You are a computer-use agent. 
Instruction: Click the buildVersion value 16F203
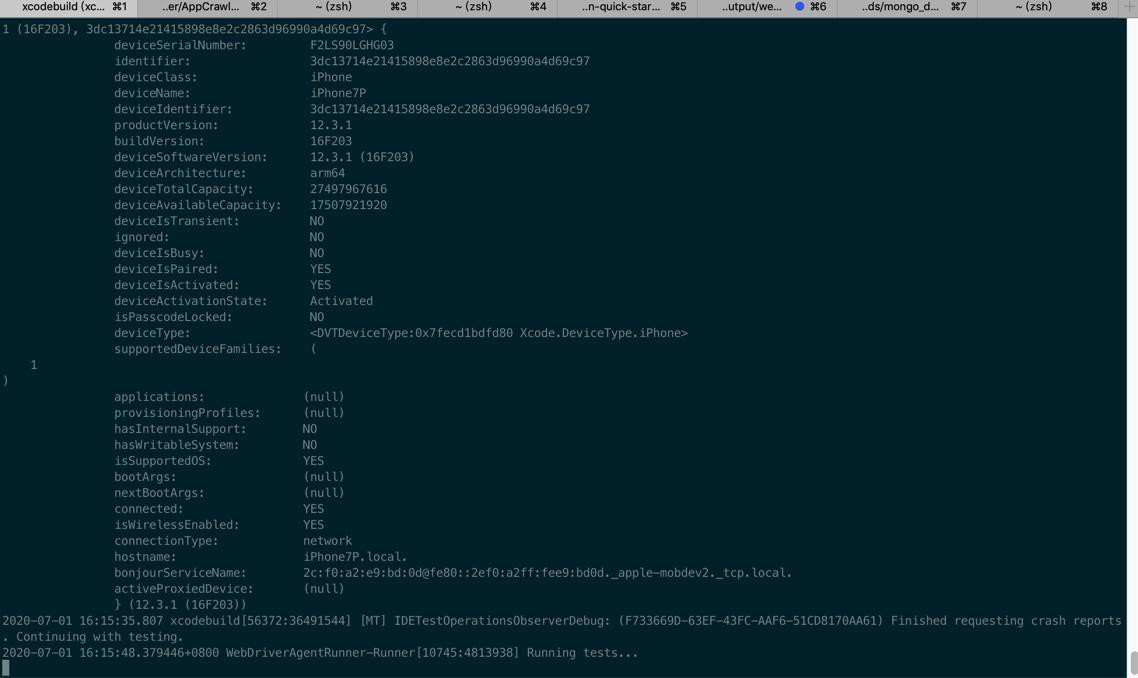(x=331, y=141)
